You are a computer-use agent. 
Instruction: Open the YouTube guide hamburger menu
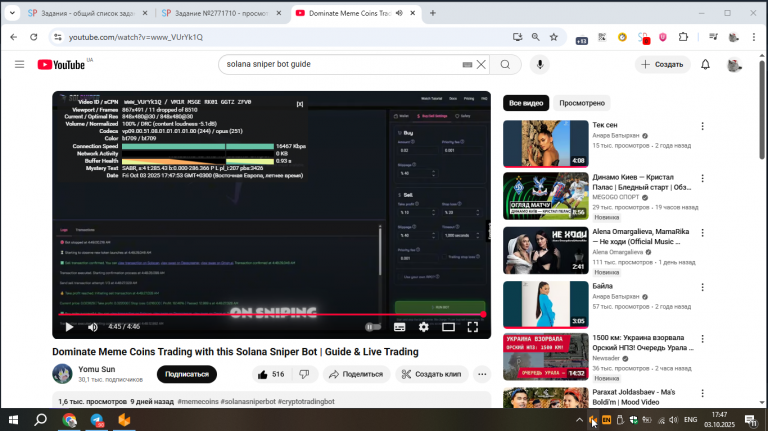[19, 64]
